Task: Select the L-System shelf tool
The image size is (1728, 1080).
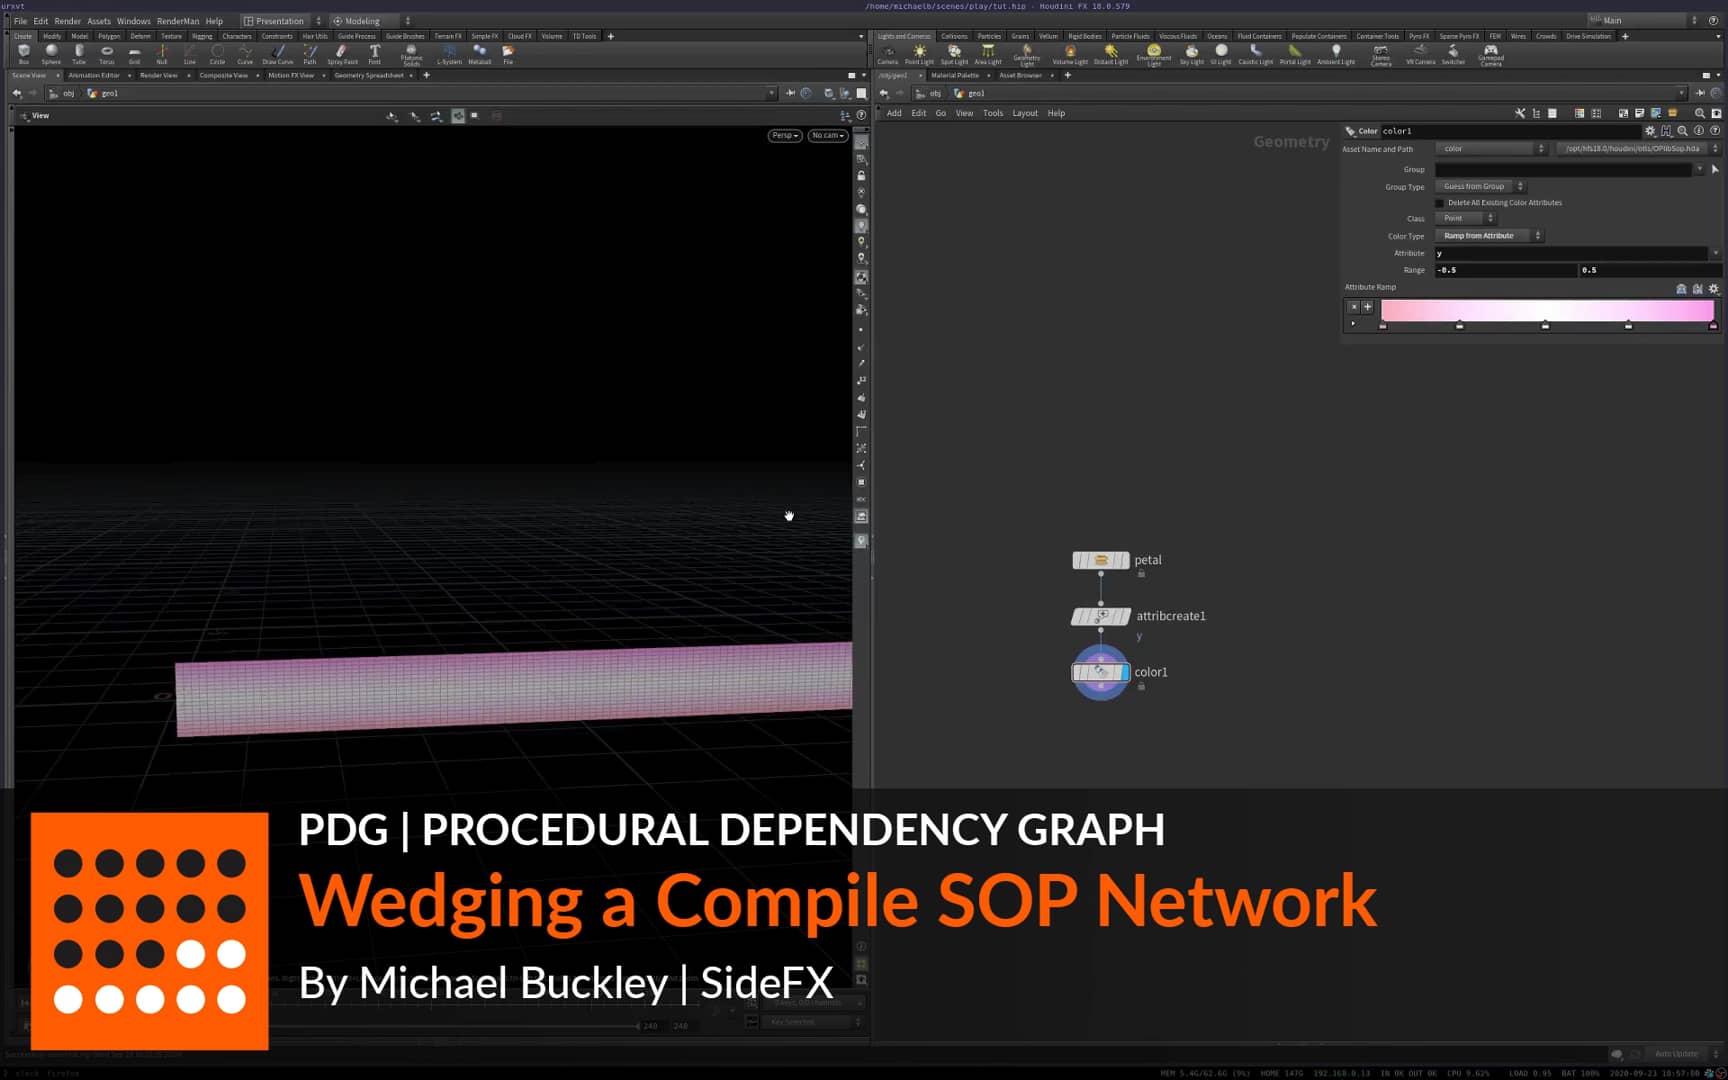Action: point(450,52)
